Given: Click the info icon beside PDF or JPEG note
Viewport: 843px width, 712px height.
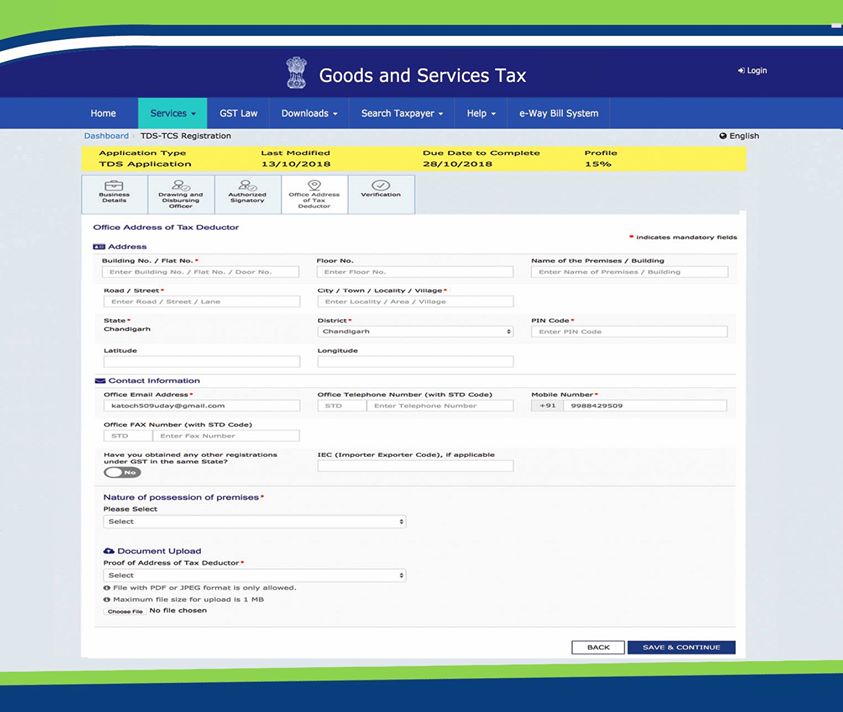Looking at the screenshot, I should pyautogui.click(x=106, y=588).
